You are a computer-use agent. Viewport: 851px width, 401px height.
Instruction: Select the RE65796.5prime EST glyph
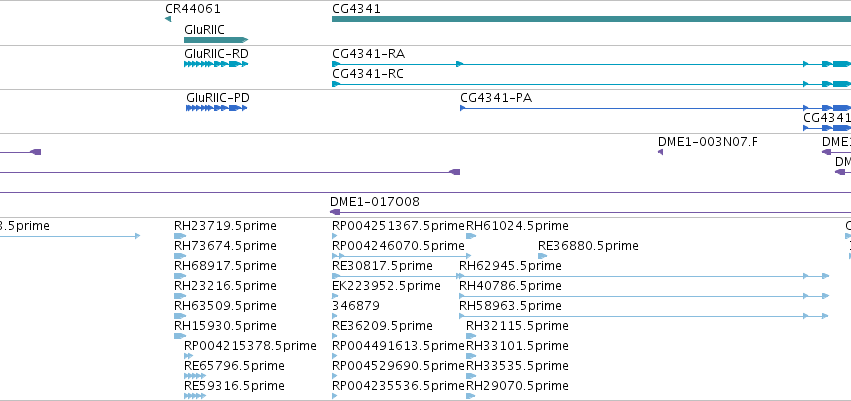point(195,376)
